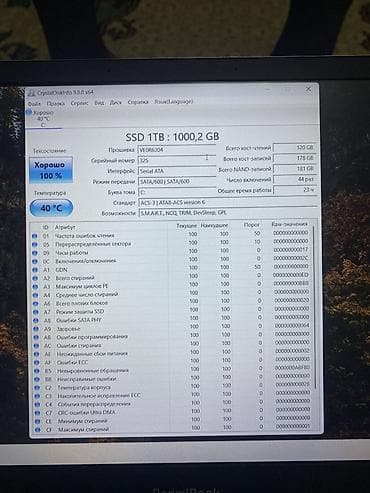The image size is (370, 493).
Task: Click the status icon of attribute A9
Action: (36, 329)
